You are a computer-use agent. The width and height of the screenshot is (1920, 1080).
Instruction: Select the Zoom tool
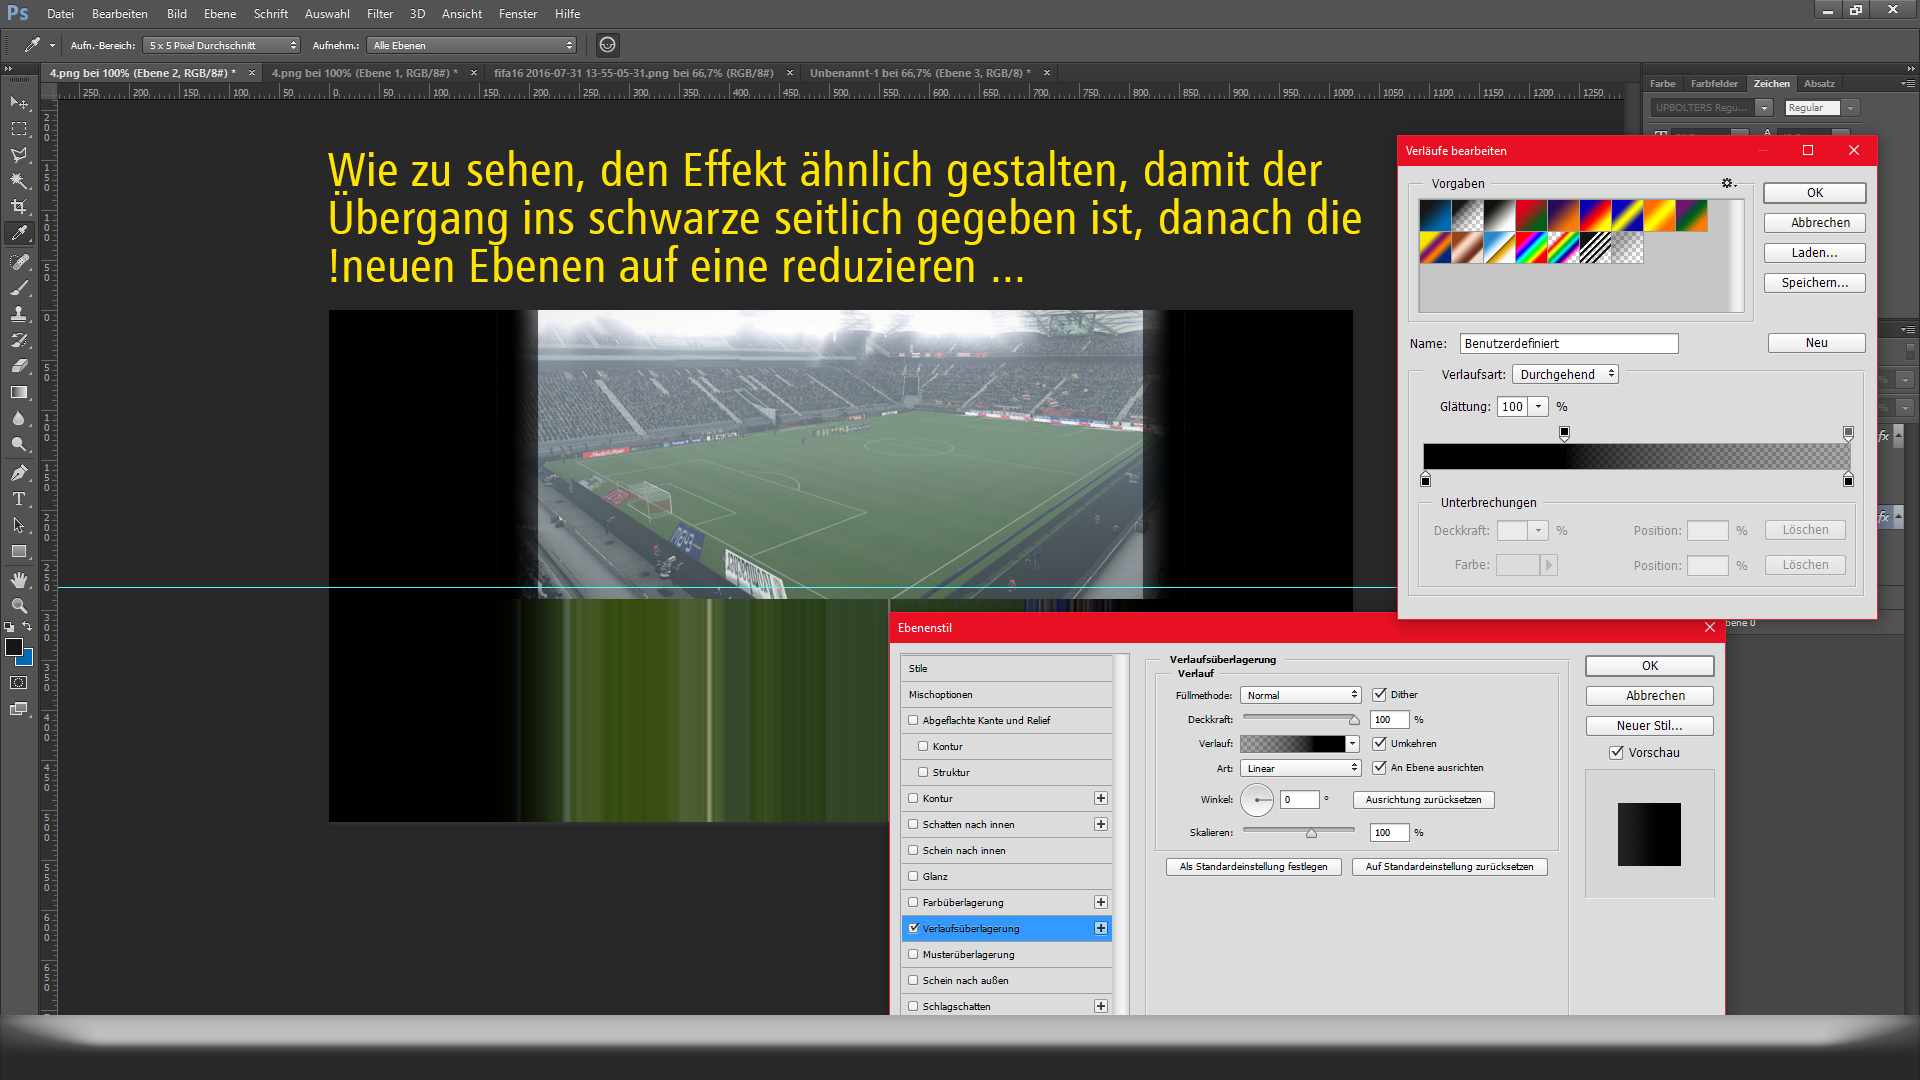point(19,606)
